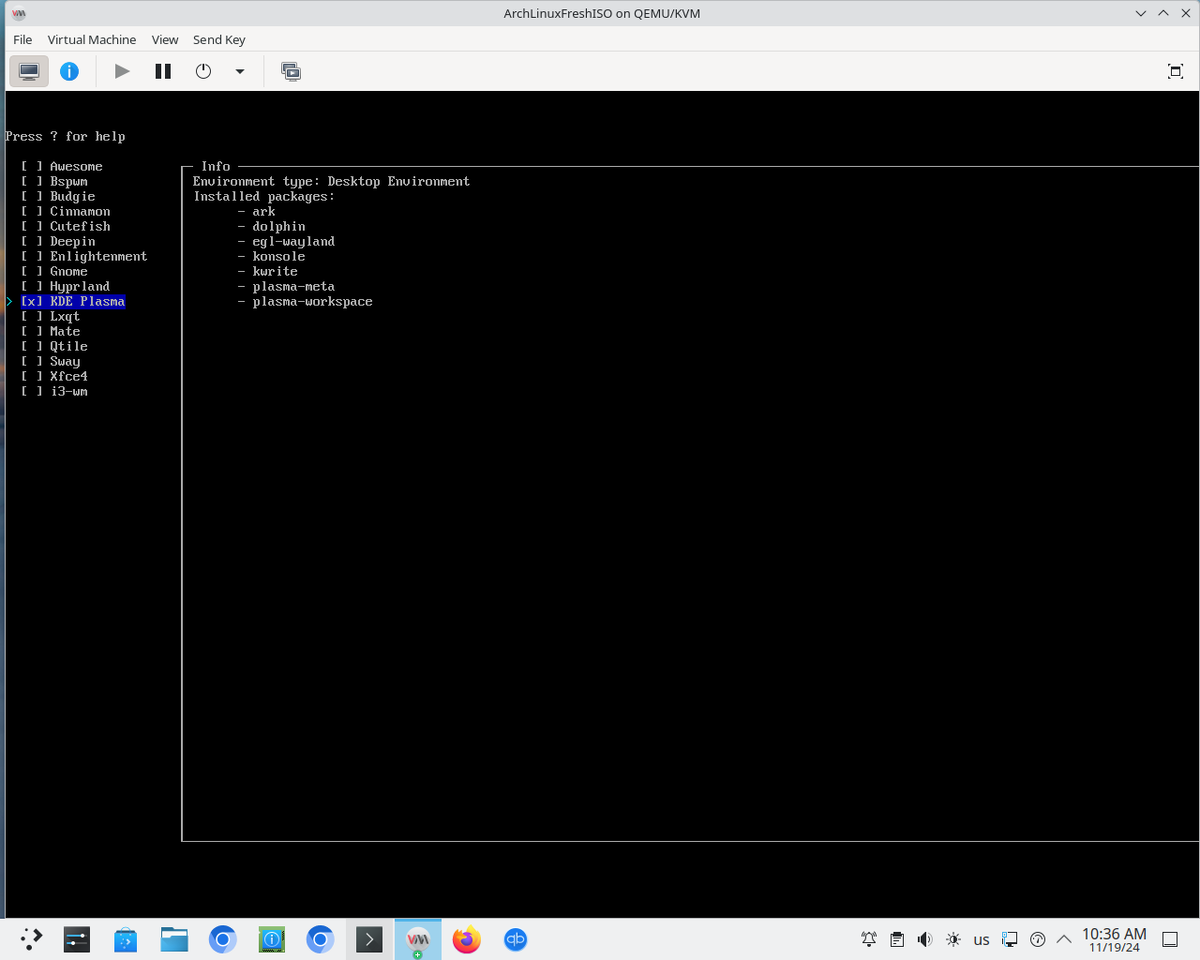Open the help tray icon
The width and height of the screenshot is (1200, 960).
(1037, 939)
